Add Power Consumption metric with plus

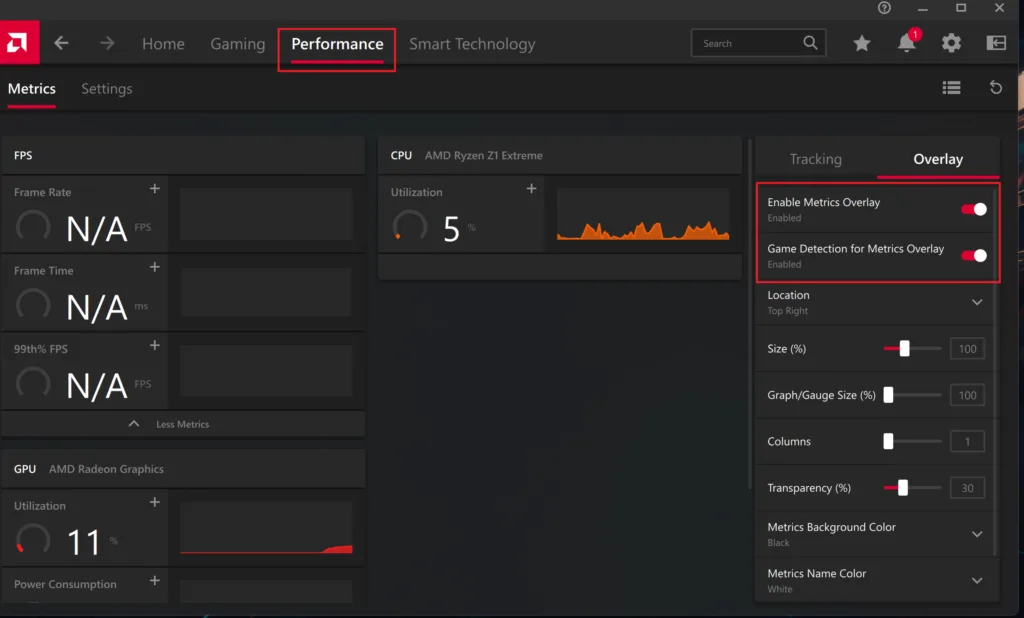point(155,581)
